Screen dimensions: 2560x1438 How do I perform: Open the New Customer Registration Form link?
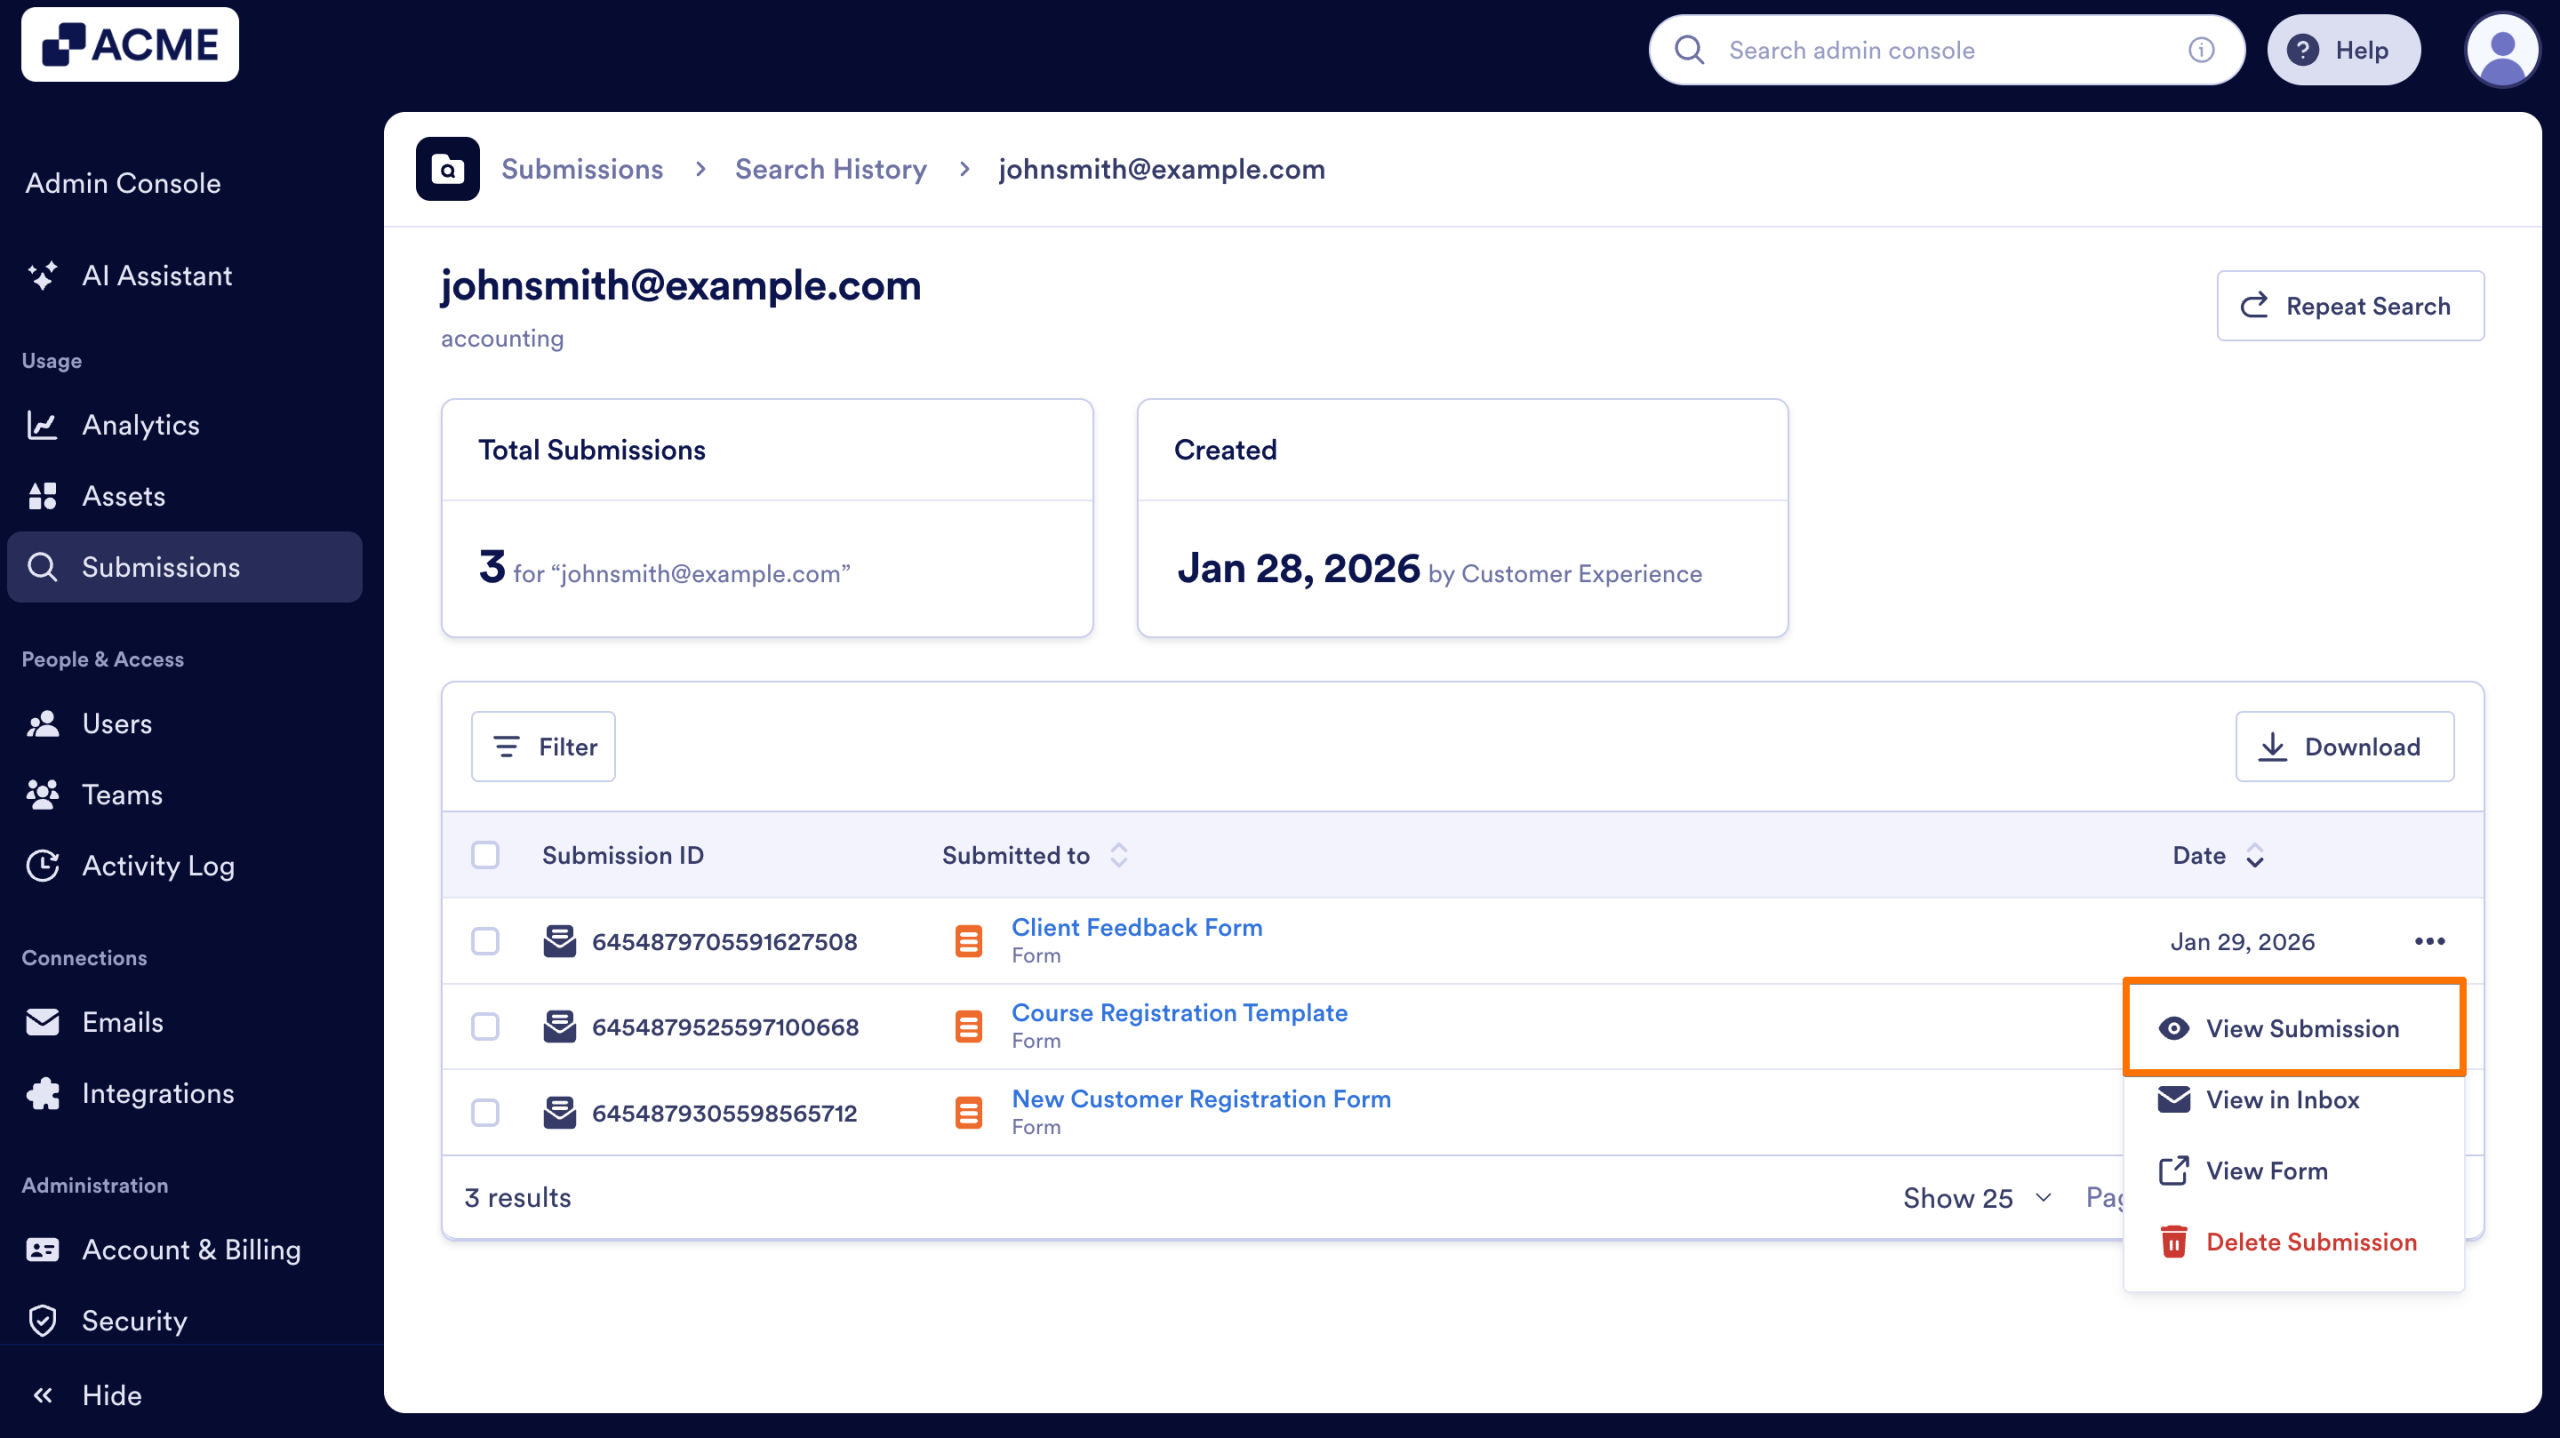pos(1200,1098)
